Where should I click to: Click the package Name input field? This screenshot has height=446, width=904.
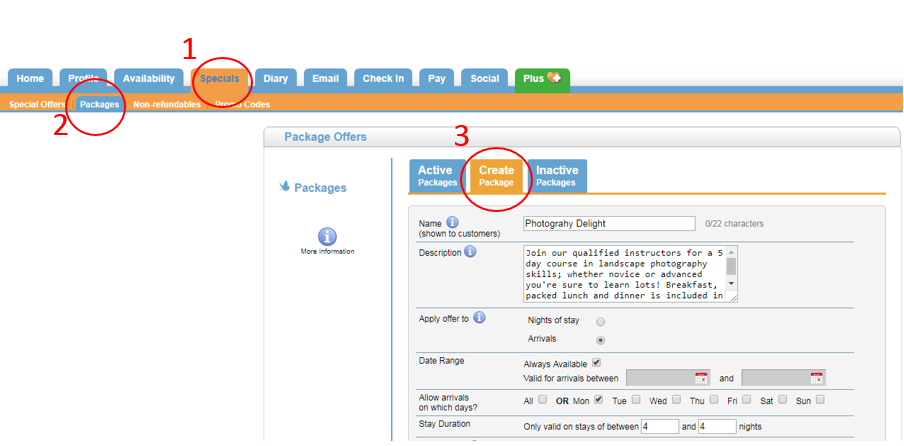(608, 223)
